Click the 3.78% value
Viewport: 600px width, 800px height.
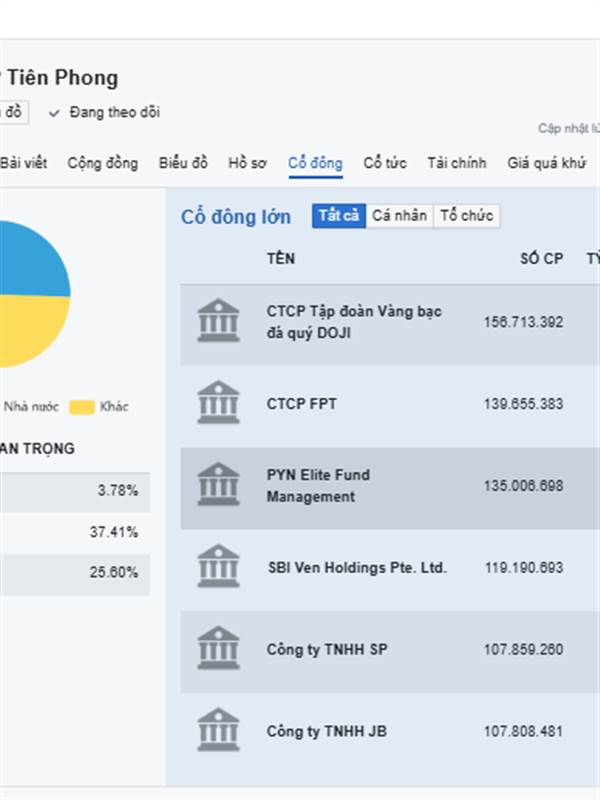[x=118, y=490]
